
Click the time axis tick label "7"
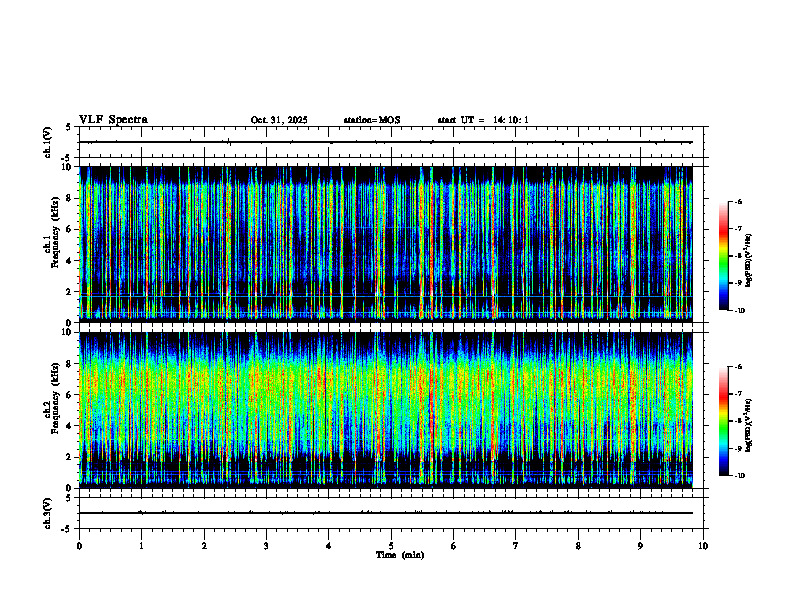[x=516, y=546]
